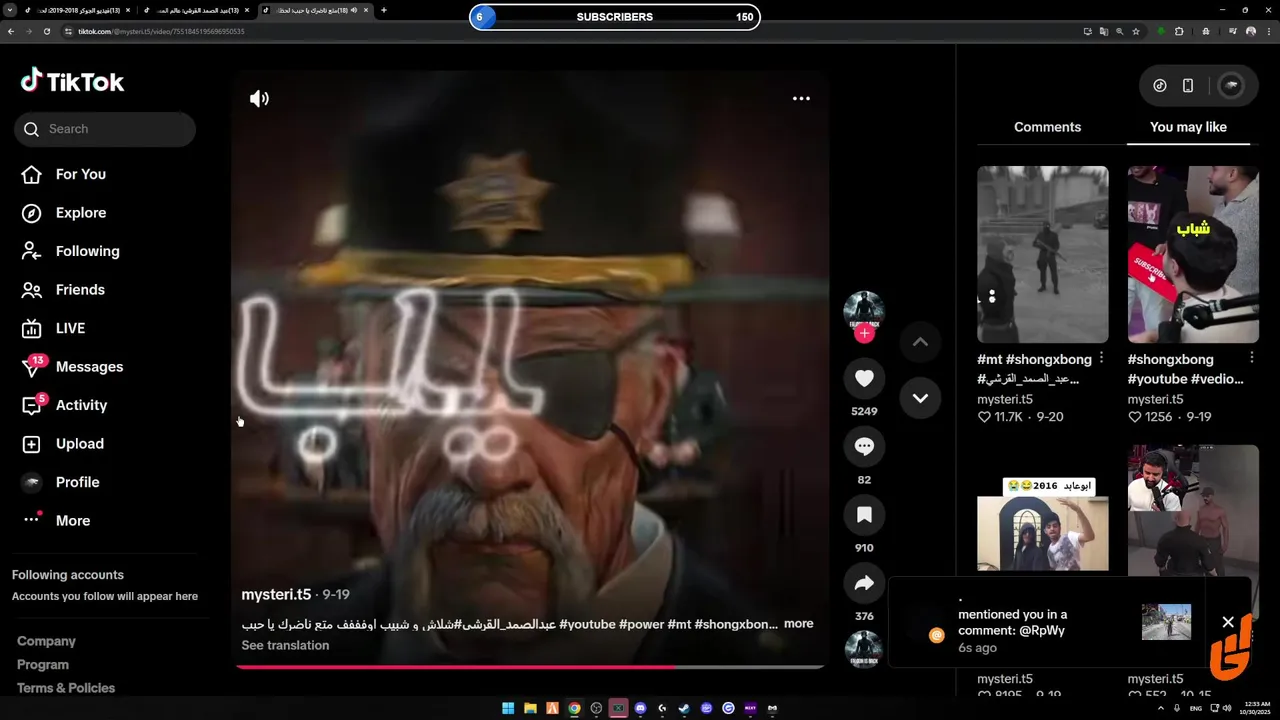
Task: Click the mysteri.t5 username under the video
Action: 276,594
